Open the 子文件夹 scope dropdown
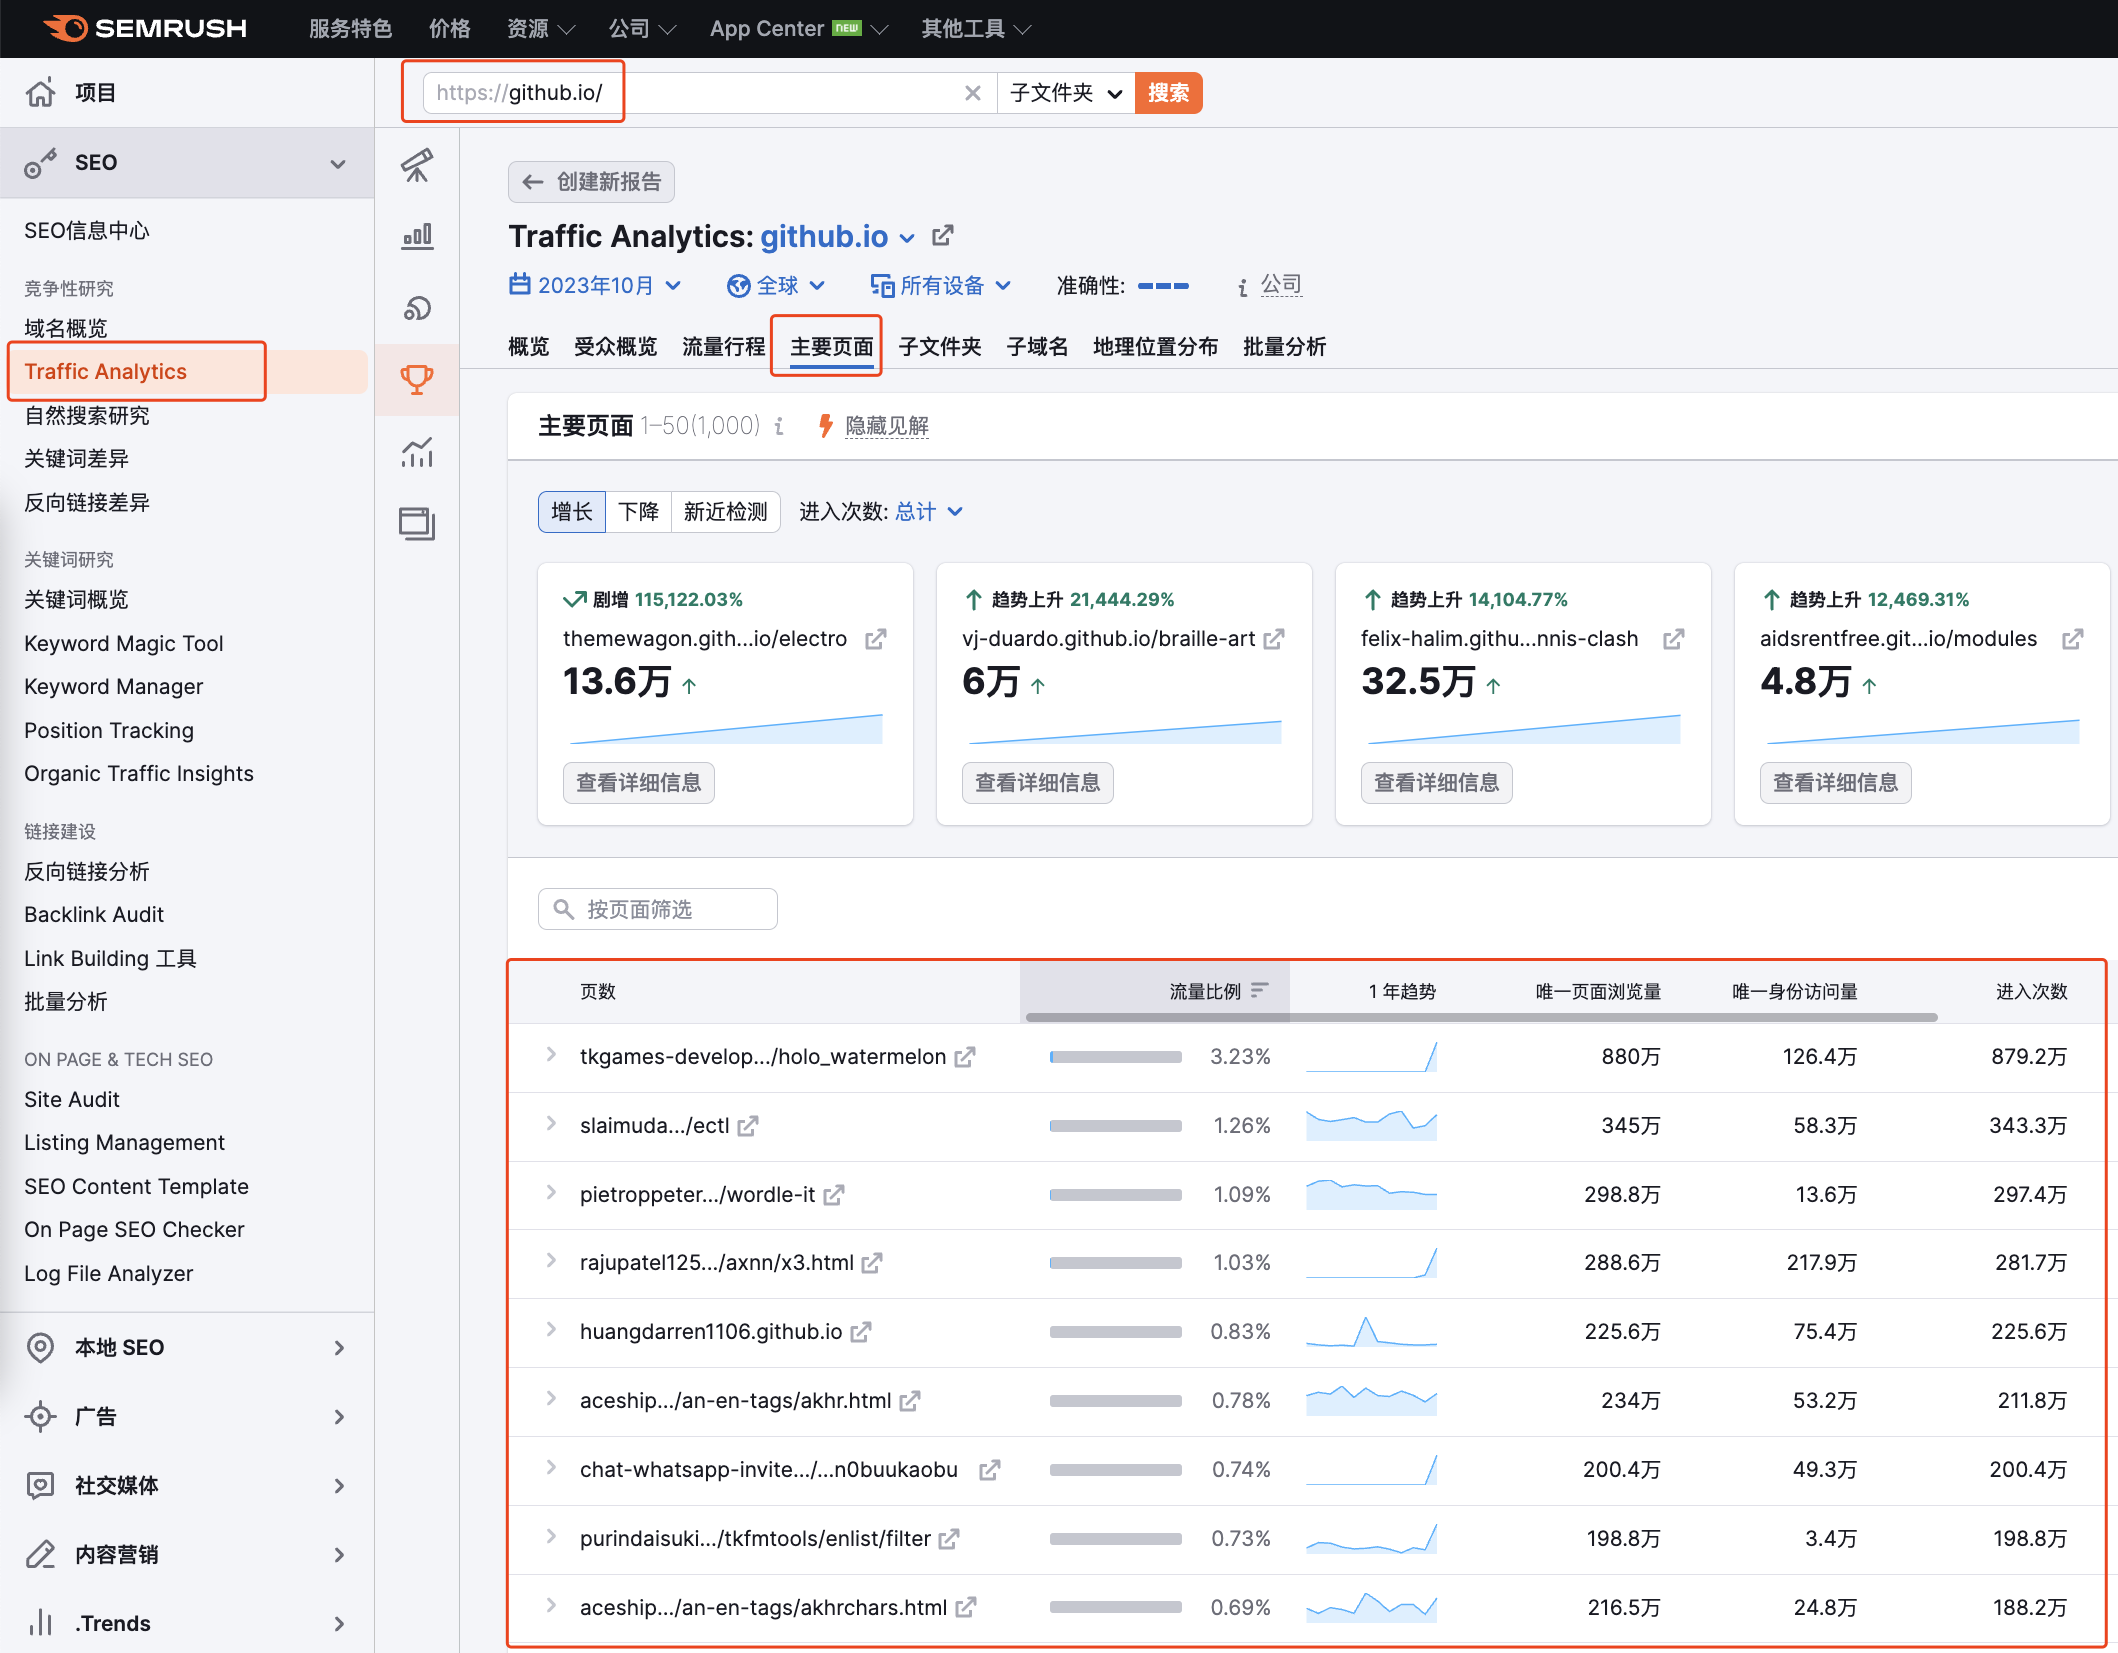This screenshot has height=1653, width=2118. pos(1066,93)
